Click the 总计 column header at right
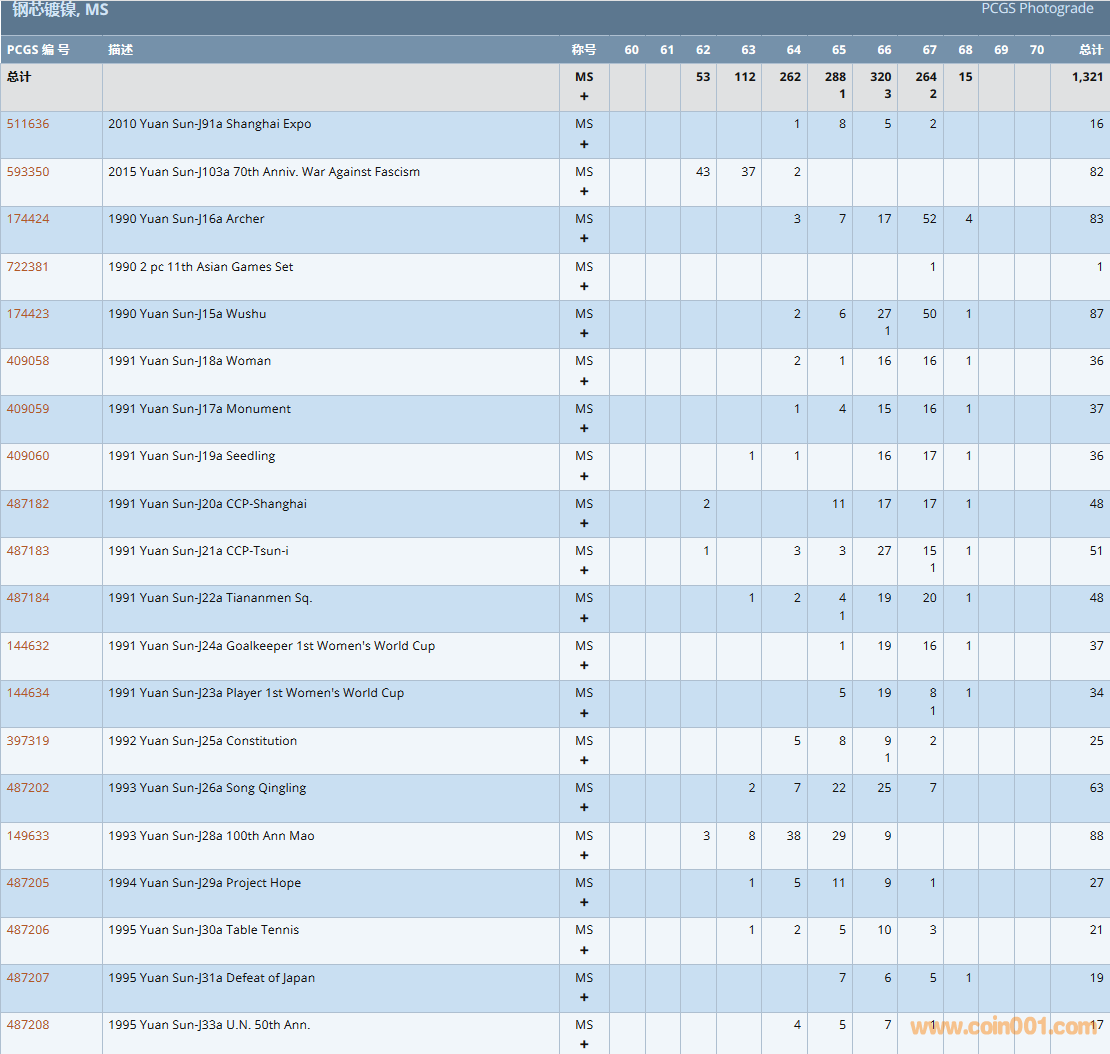The image size is (1110, 1054). pyautogui.click(x=1090, y=50)
